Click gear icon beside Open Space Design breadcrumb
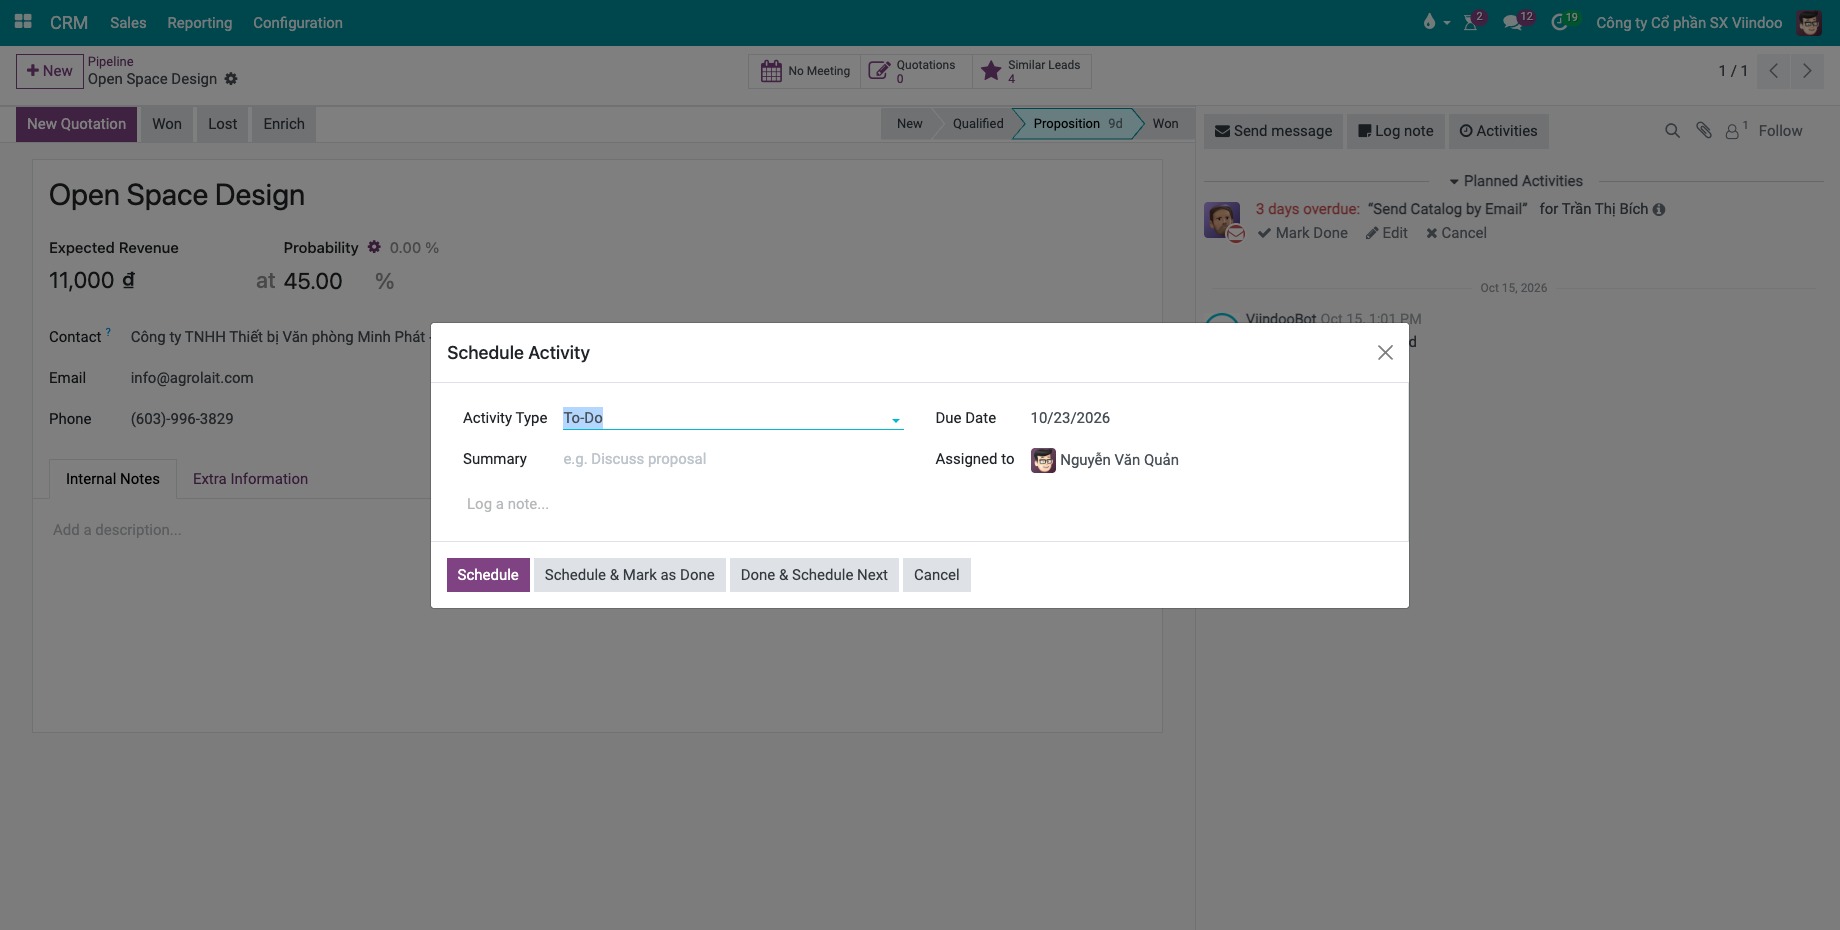 (x=231, y=79)
